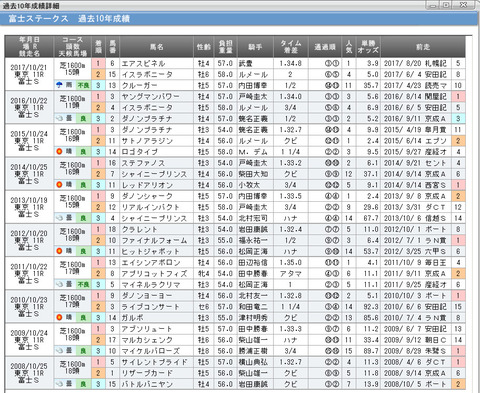Click the cloudy weather icon for 2009/10/24
This screenshot has width=480, height=393.
pyautogui.click(x=59, y=351)
